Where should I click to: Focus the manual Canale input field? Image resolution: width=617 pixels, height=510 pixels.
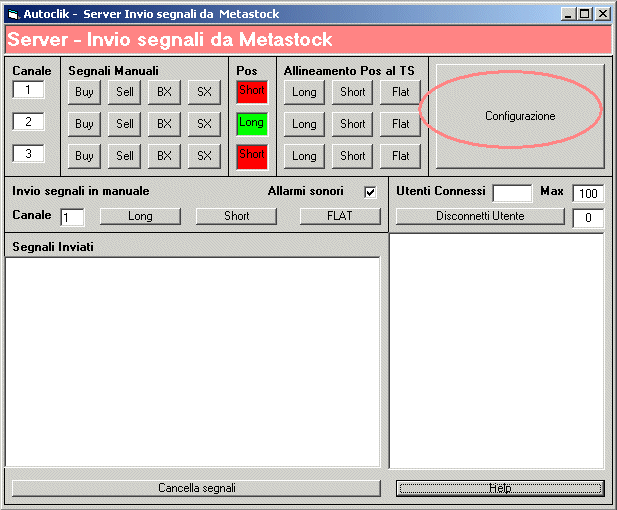[72, 217]
